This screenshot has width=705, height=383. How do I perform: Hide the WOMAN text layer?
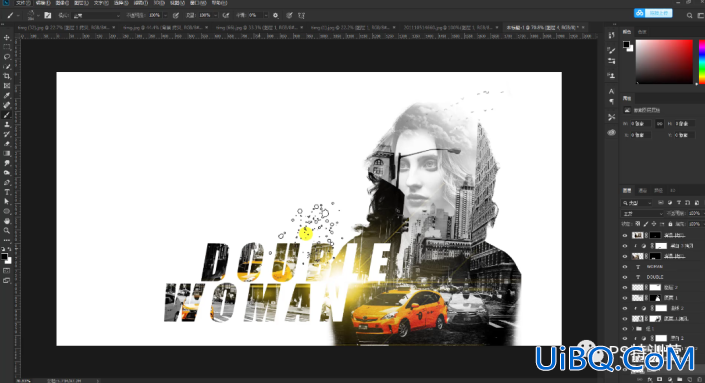click(625, 267)
